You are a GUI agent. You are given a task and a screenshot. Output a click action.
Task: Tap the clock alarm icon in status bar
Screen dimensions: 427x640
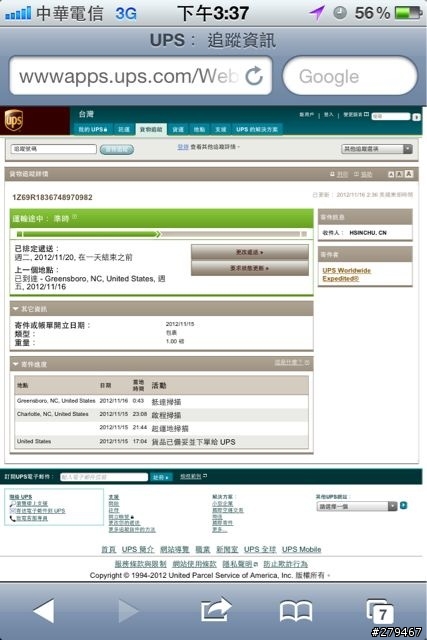[x=340, y=13]
